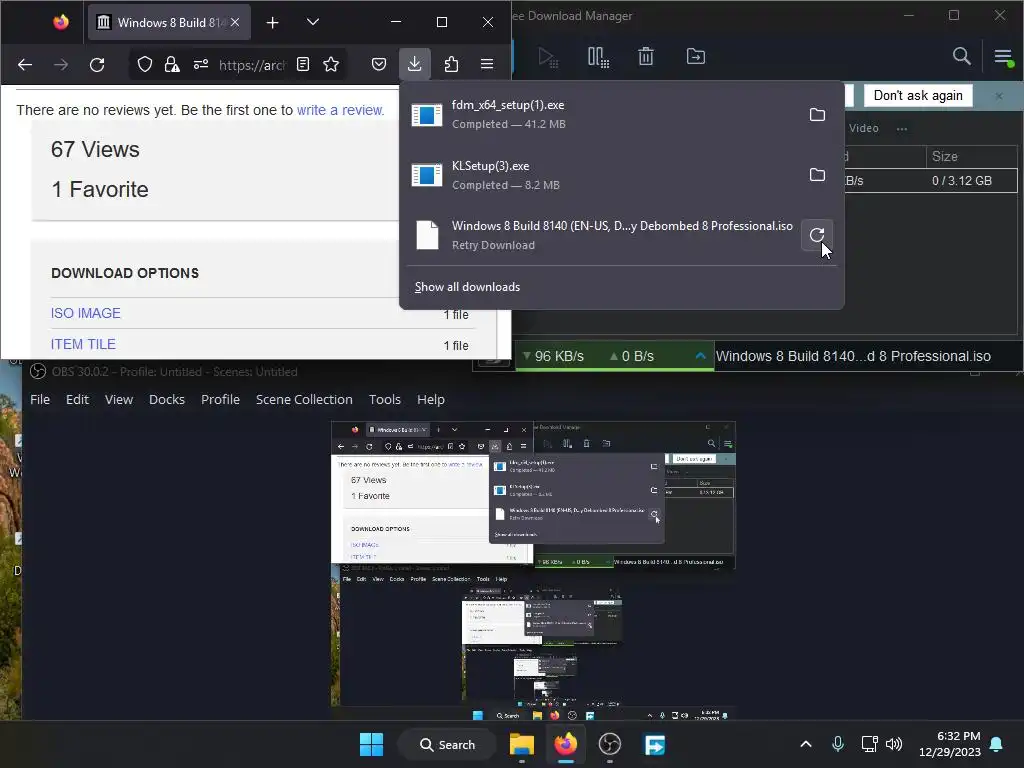Image resolution: width=1024 pixels, height=768 pixels.
Task: Open OBS Profile menu
Action: (x=220, y=399)
